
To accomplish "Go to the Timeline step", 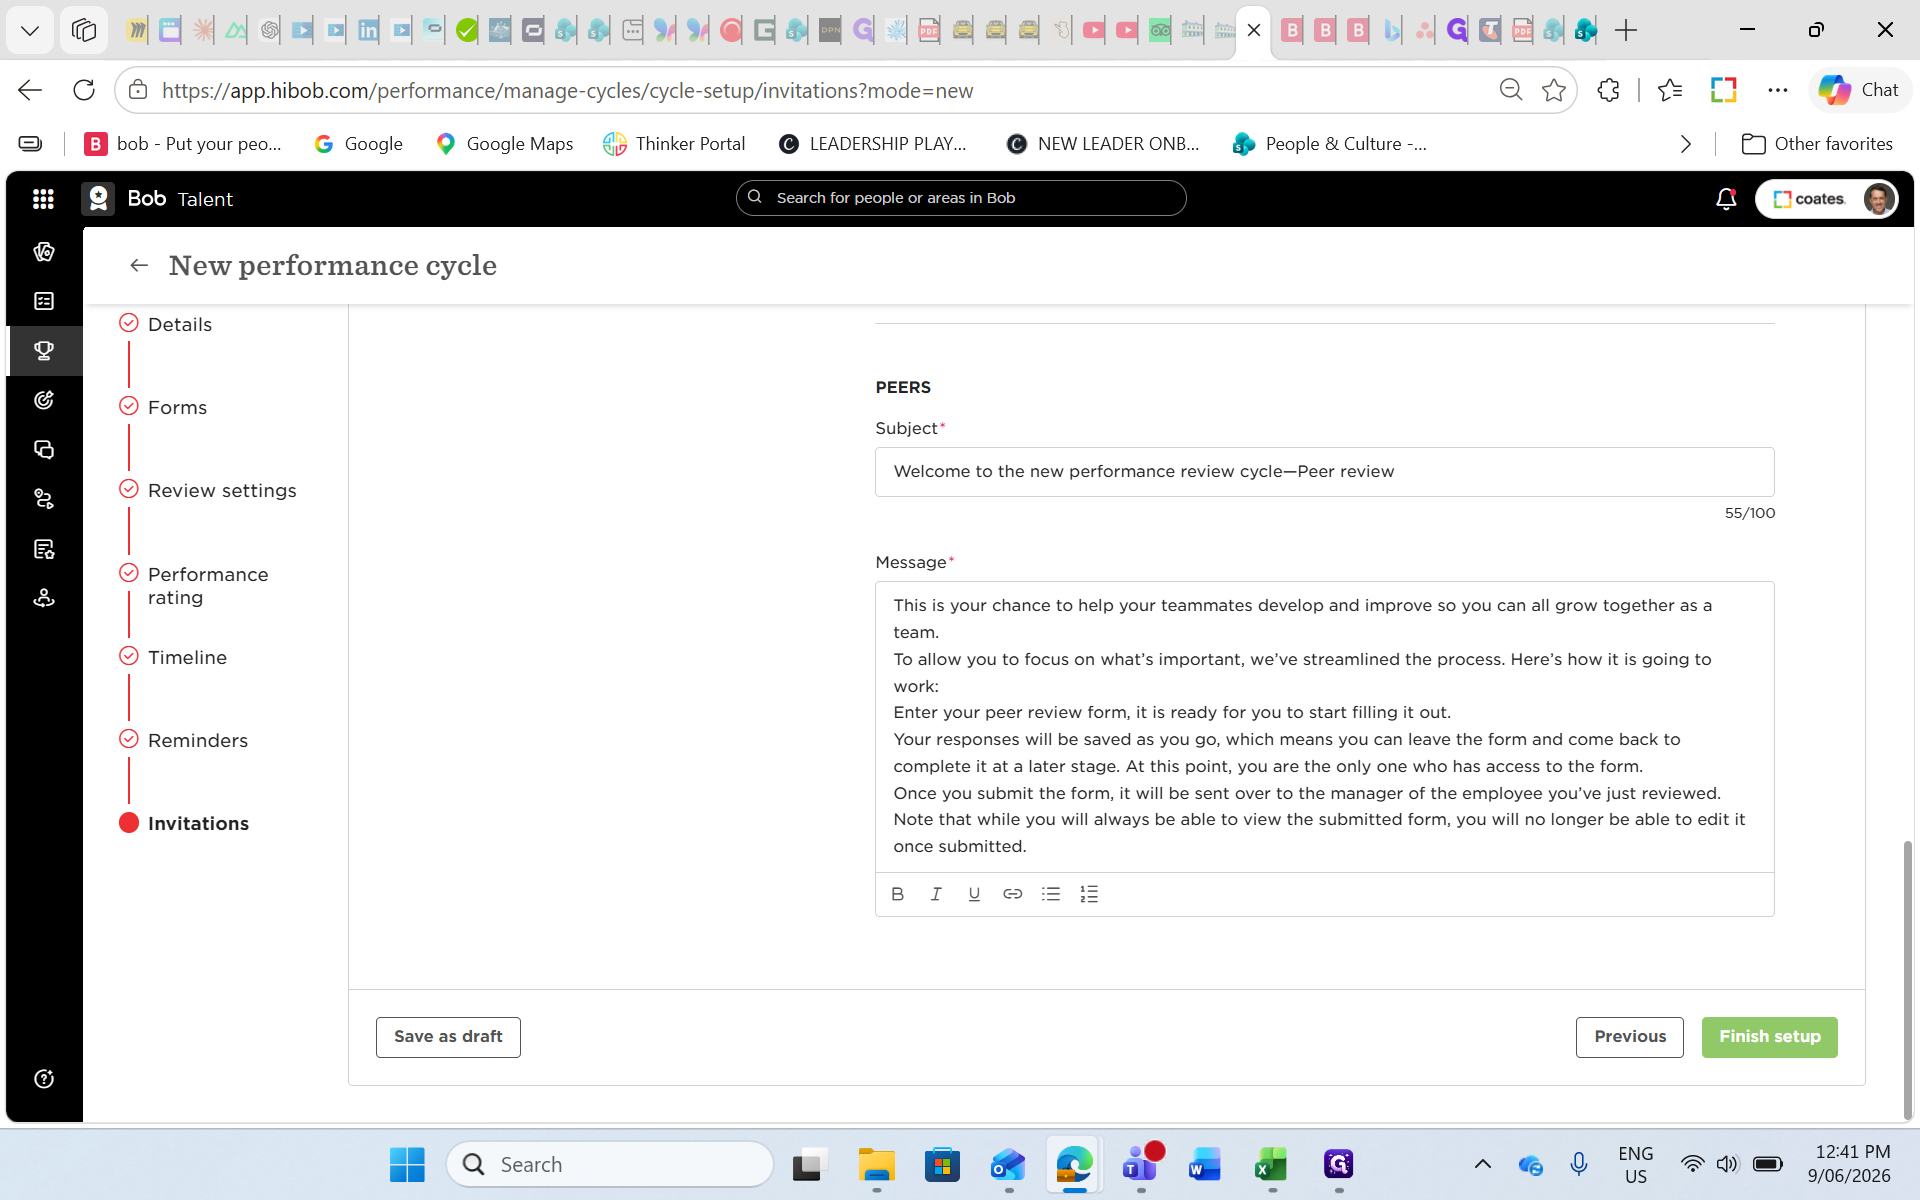I will click(187, 657).
